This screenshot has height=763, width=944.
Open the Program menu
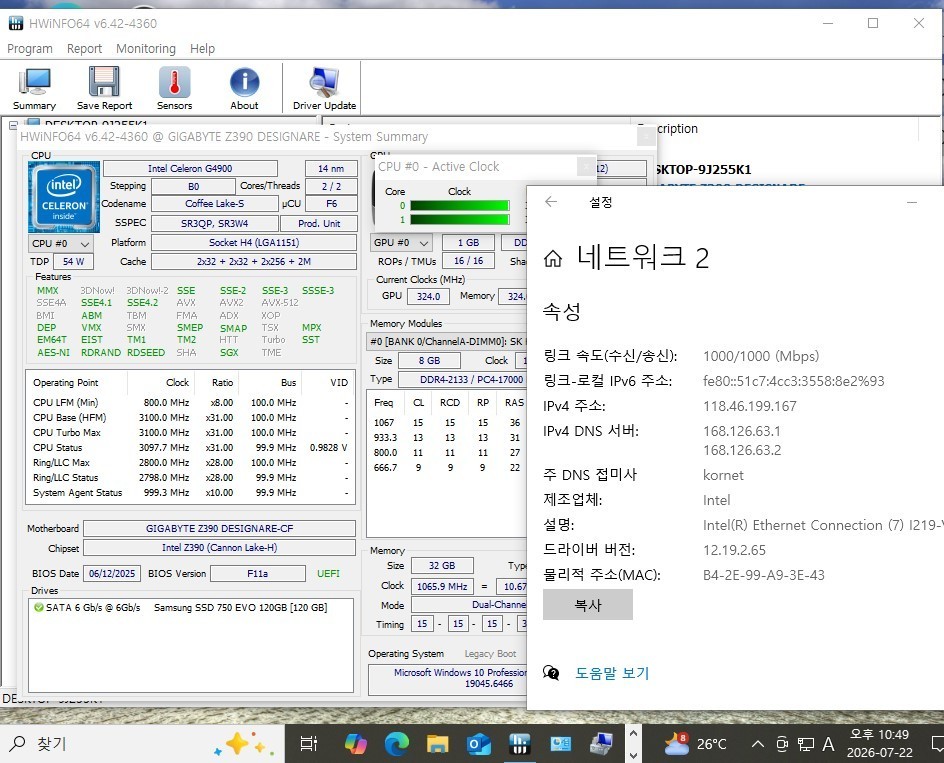[x=30, y=49]
